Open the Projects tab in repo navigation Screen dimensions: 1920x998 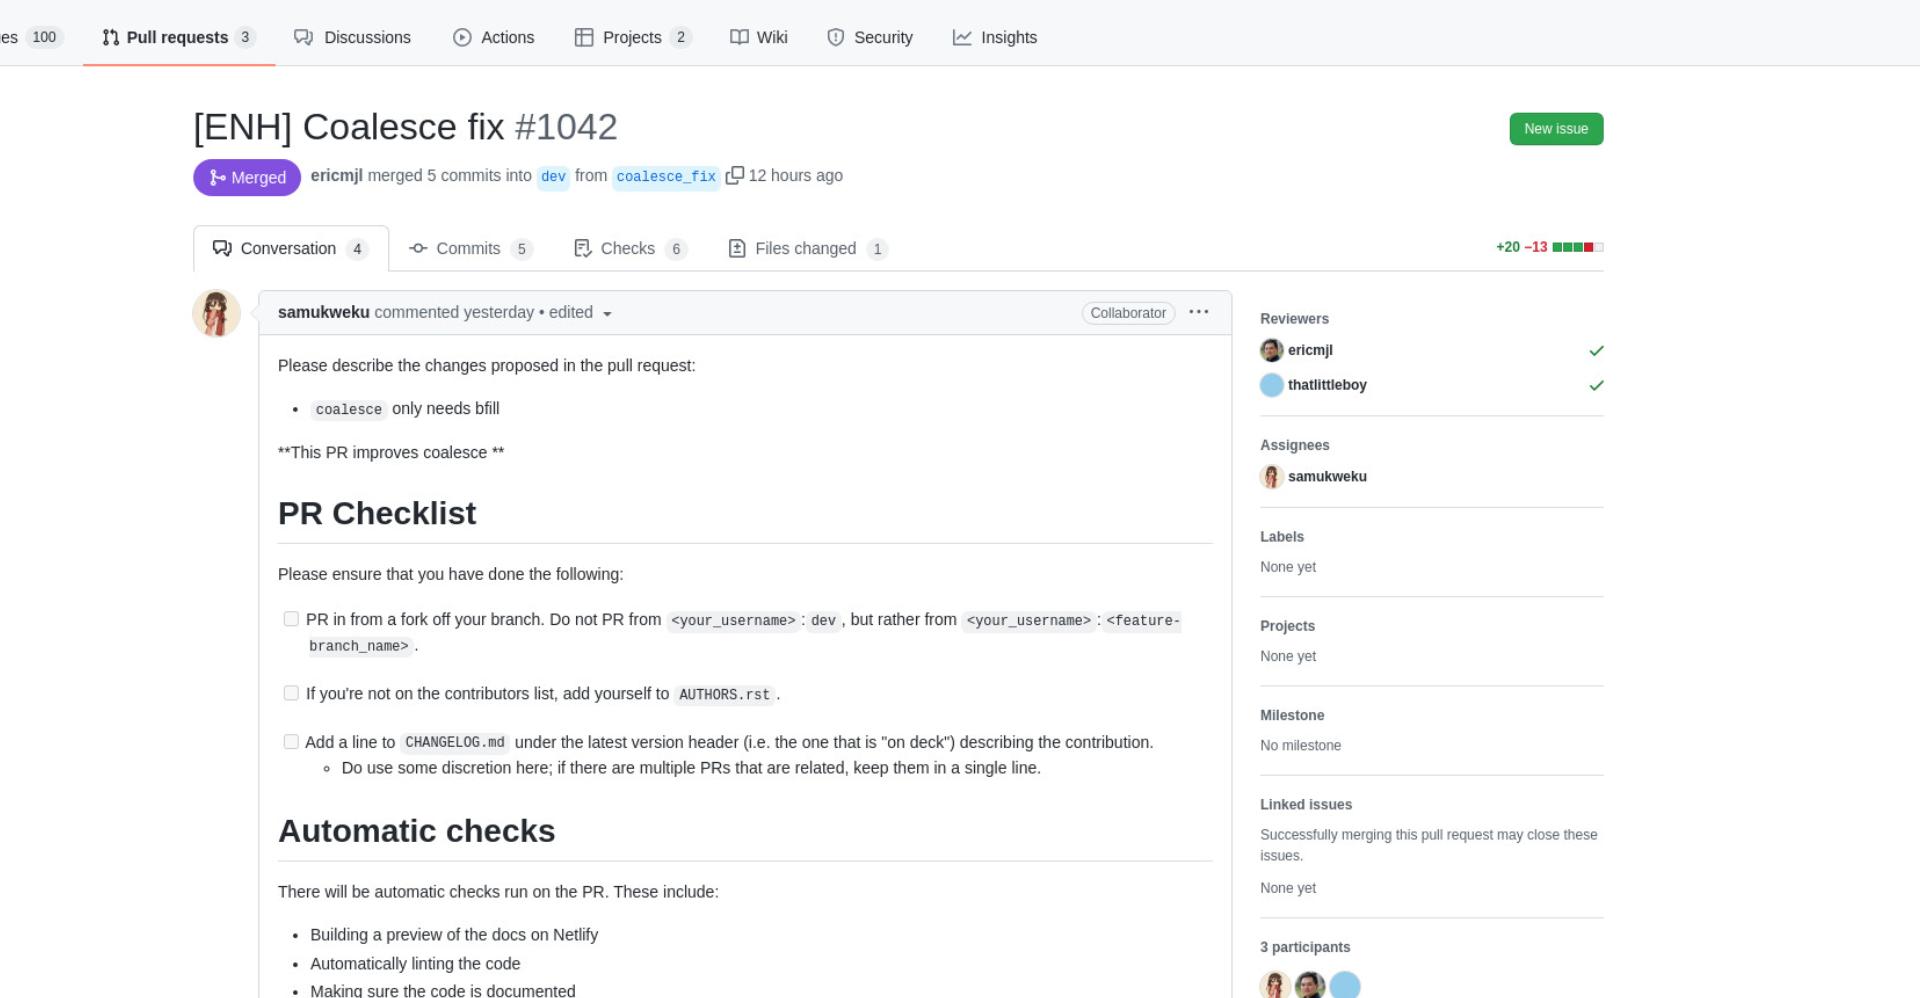(633, 37)
